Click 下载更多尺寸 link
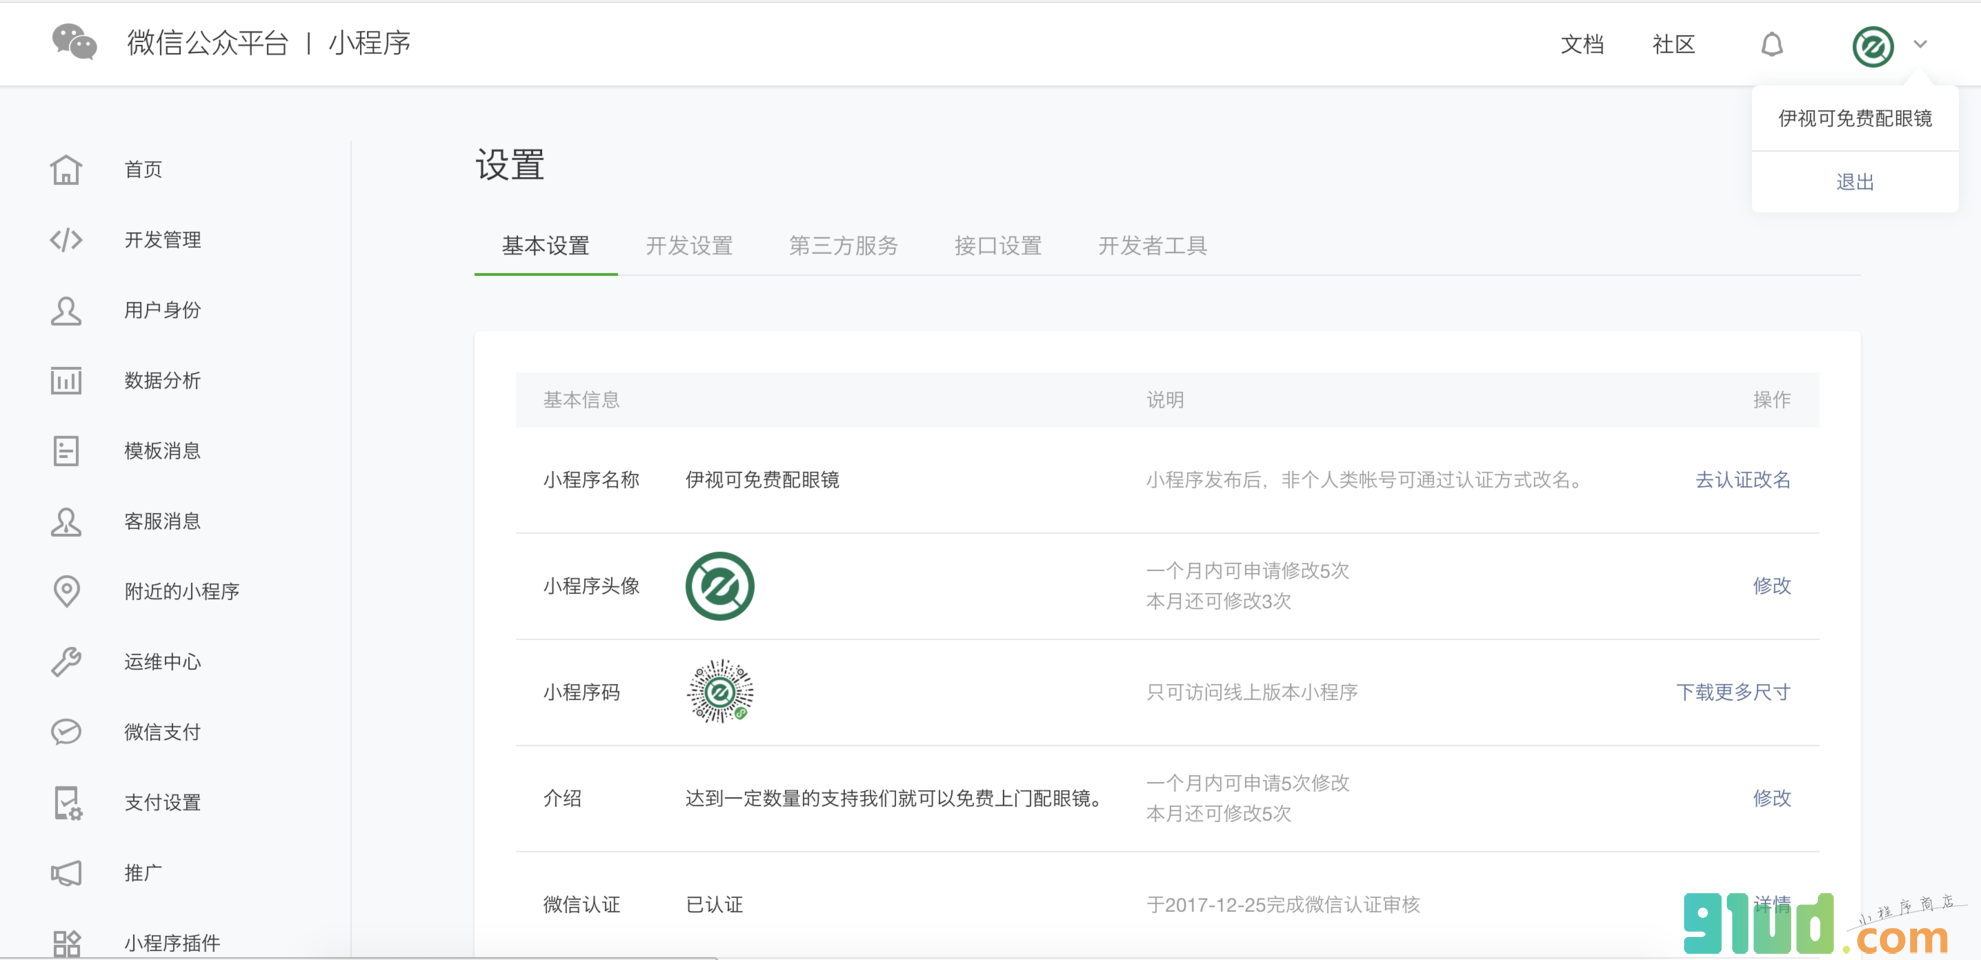1981x960 pixels. point(1733,692)
